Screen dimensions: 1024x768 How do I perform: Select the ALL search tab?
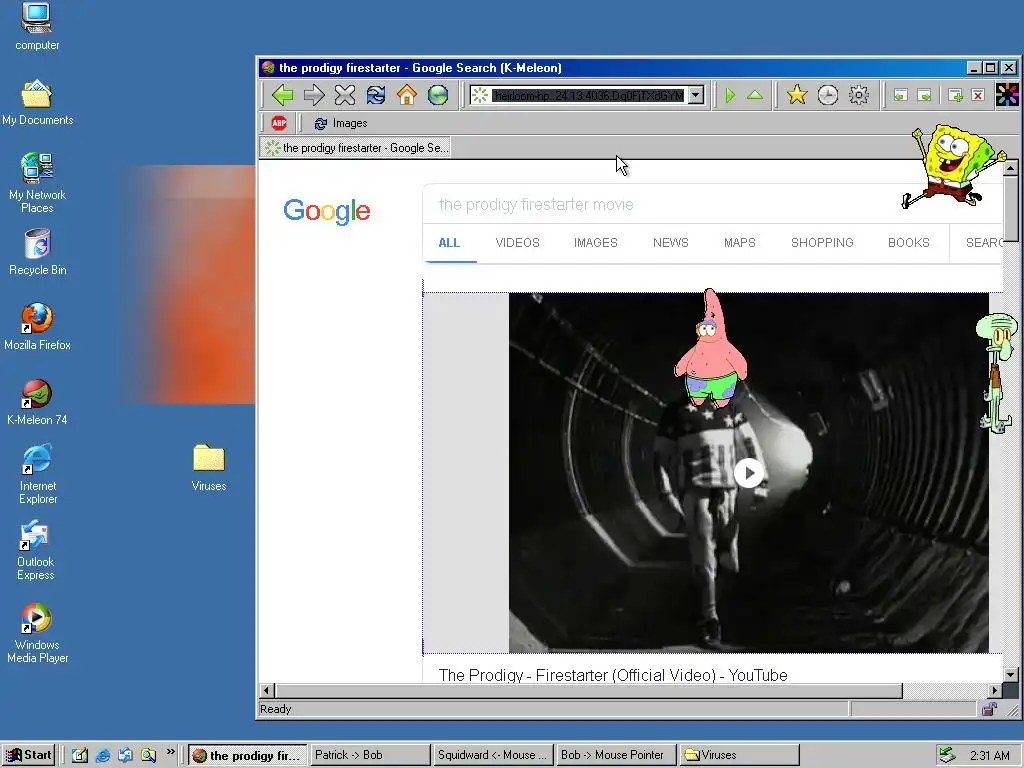449,242
